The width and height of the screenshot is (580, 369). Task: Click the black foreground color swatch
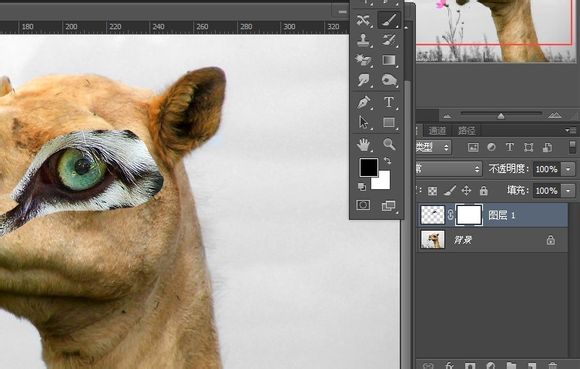(x=369, y=167)
